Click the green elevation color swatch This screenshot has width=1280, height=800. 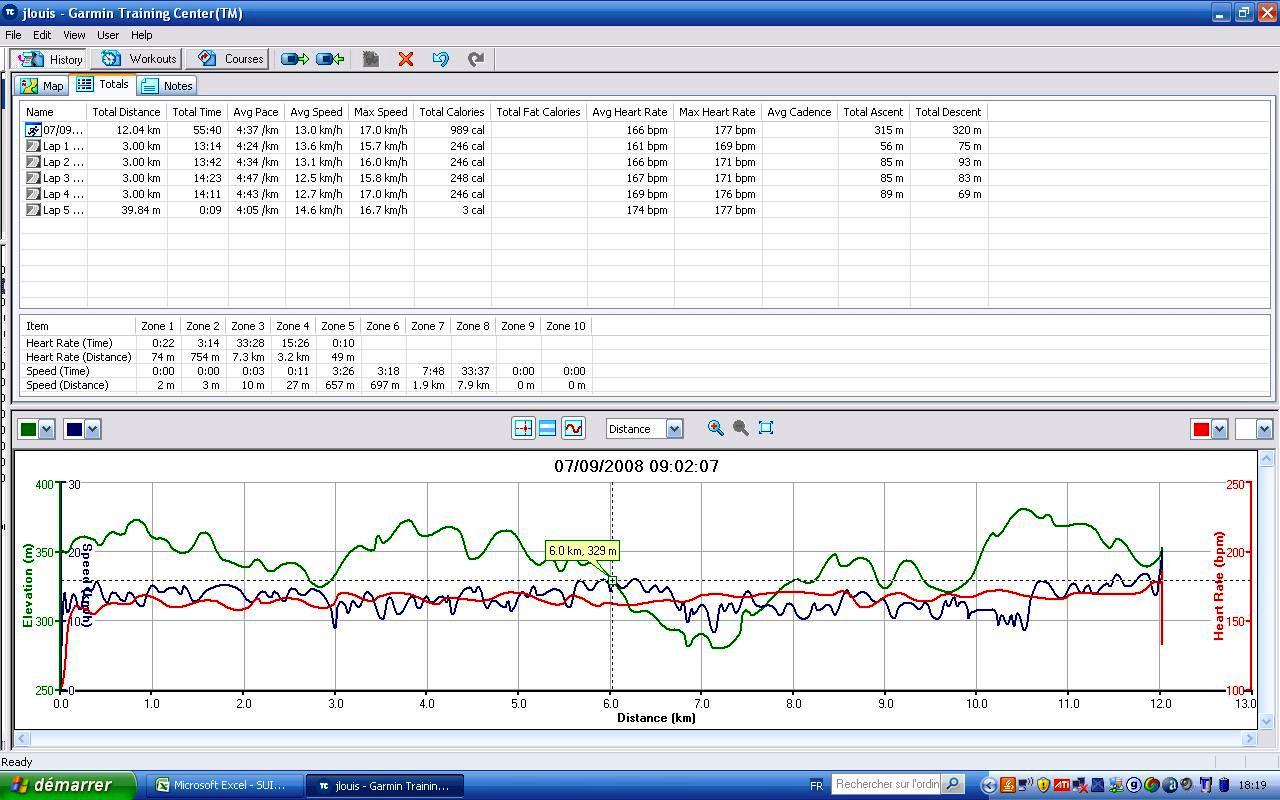(28, 429)
